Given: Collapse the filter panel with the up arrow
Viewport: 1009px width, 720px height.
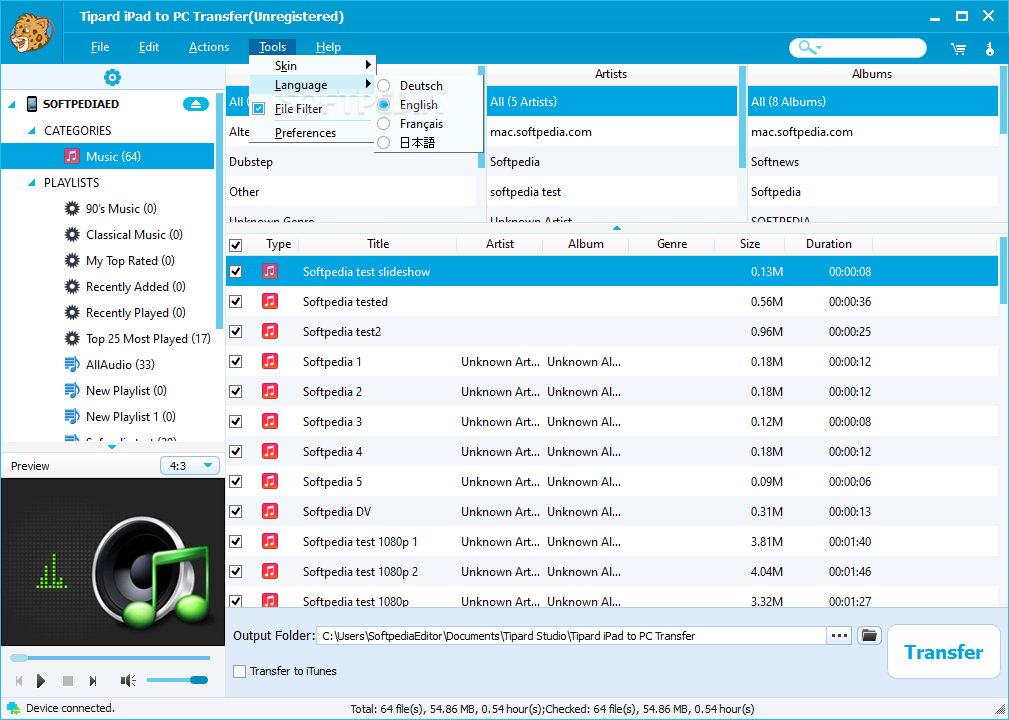Looking at the screenshot, I should (616, 228).
